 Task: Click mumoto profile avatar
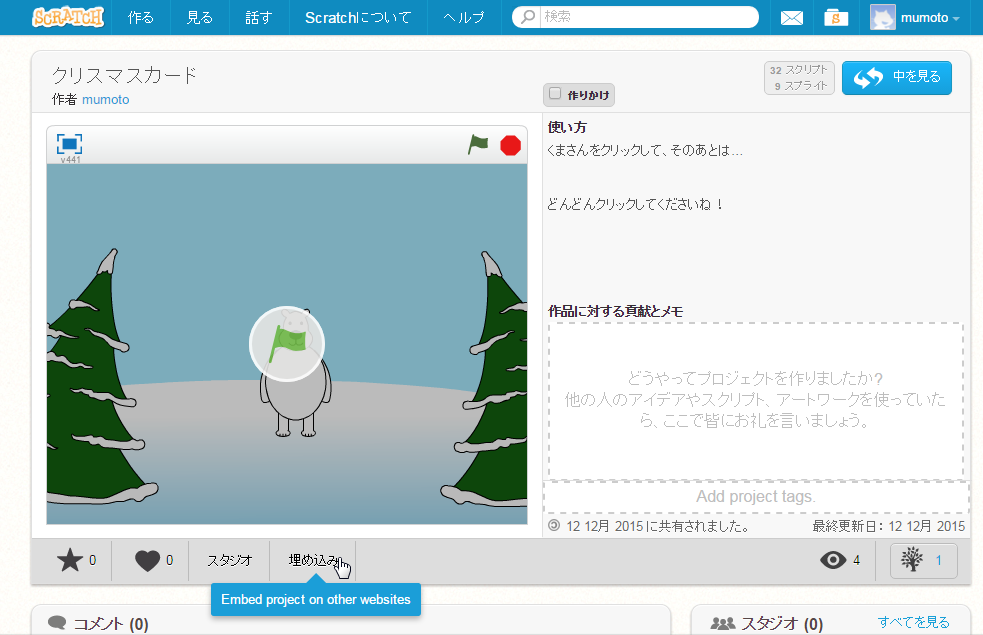point(882,18)
